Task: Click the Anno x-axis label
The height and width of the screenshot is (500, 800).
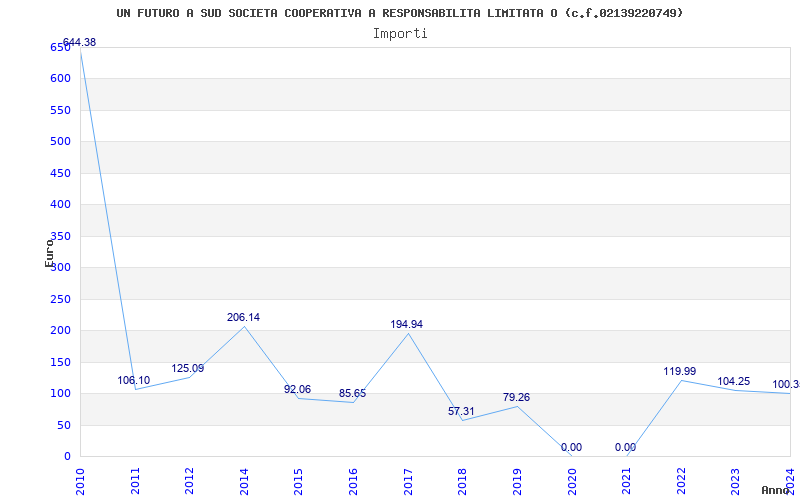Action: (776, 490)
